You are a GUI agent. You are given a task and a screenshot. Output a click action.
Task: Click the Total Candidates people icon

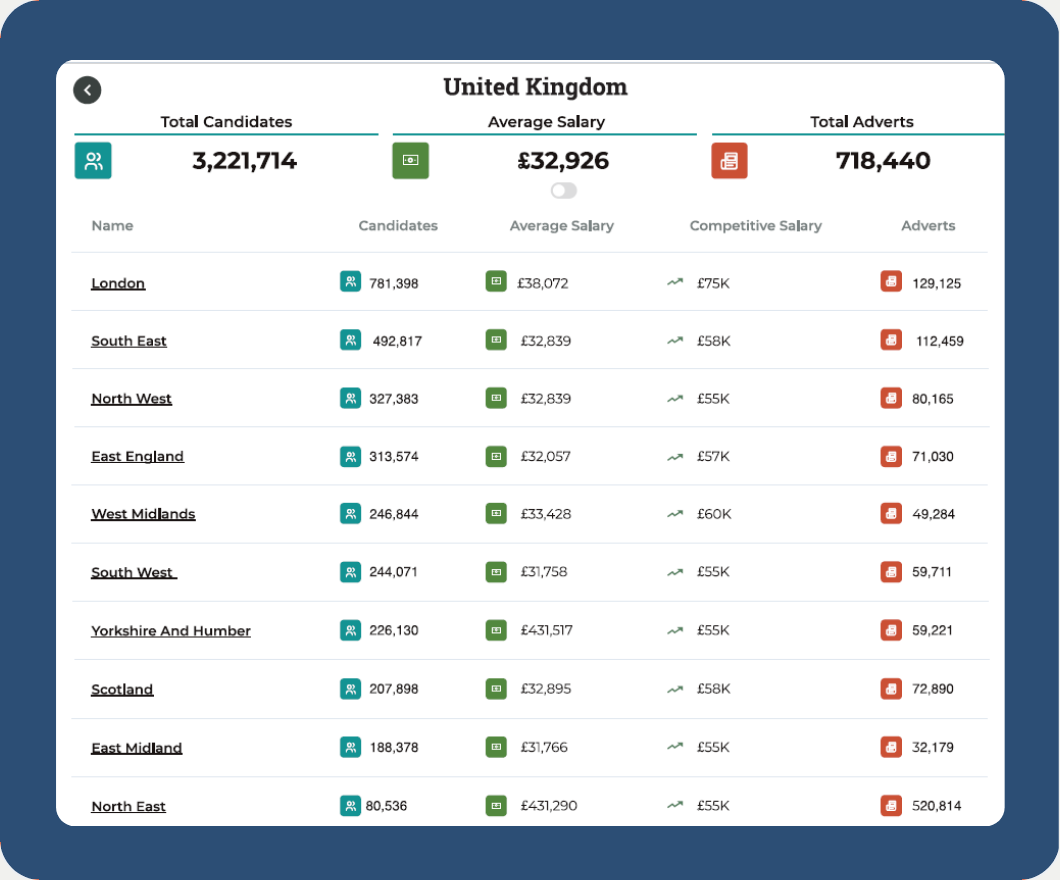click(x=93, y=161)
